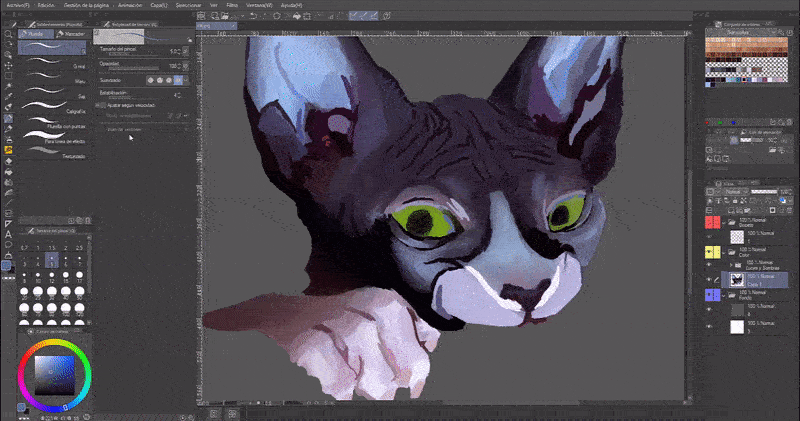
Task: Select the Airbrush tool
Action: pos(8,139)
